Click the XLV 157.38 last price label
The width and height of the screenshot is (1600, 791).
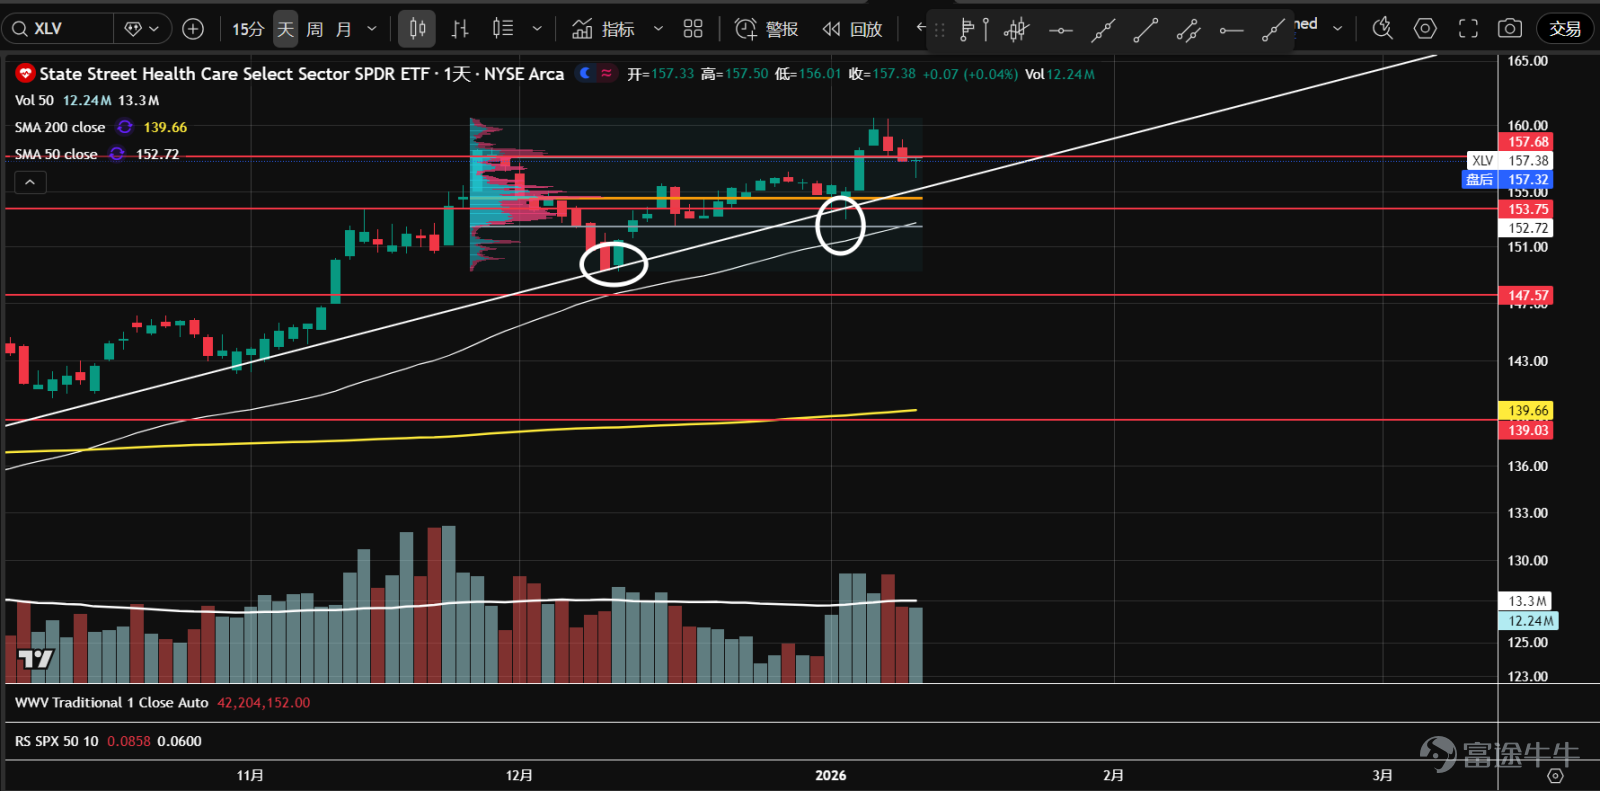(x=1510, y=160)
